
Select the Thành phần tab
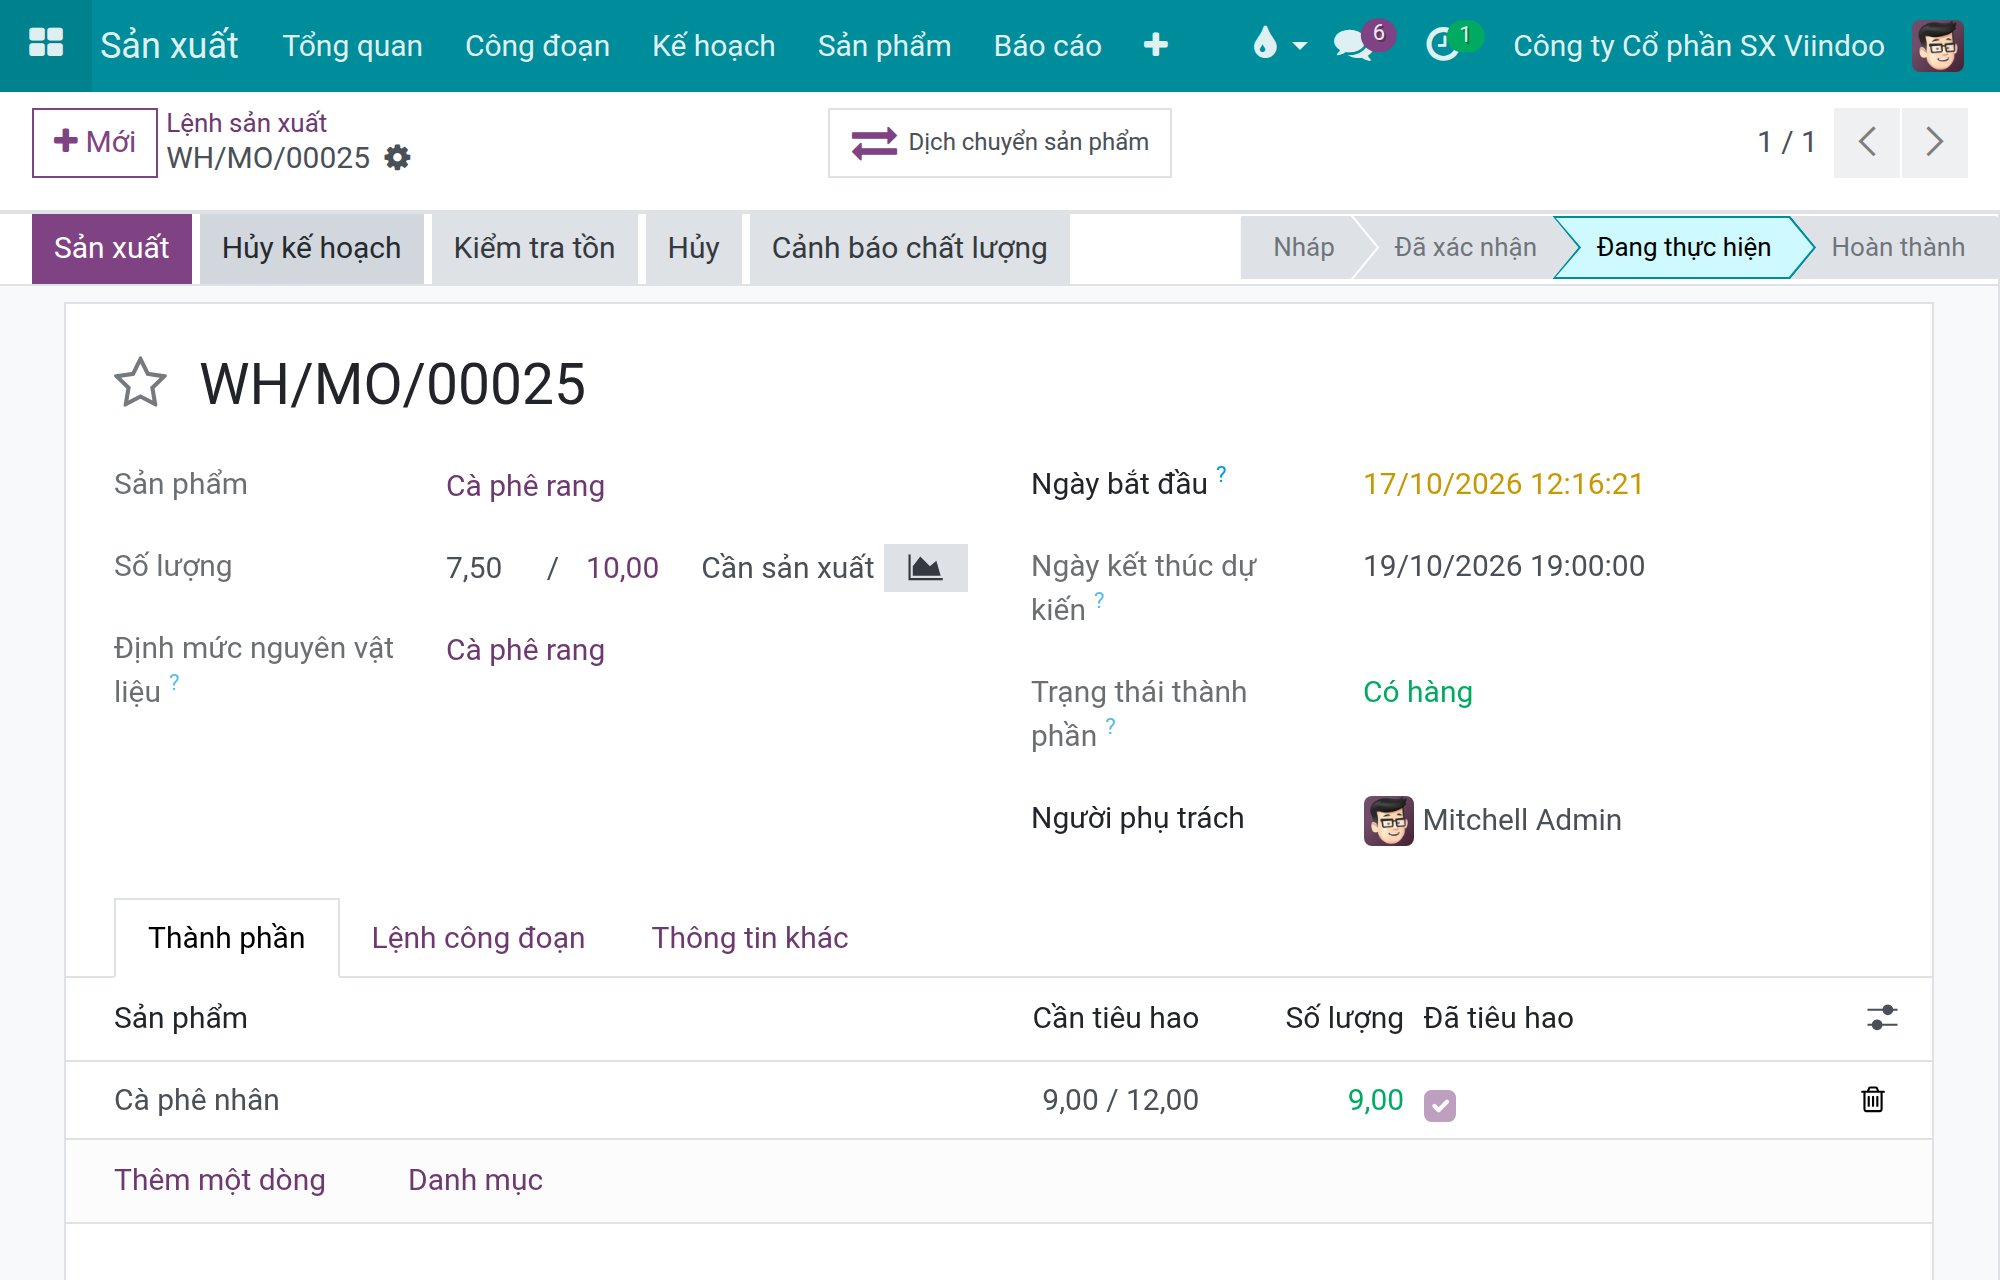tap(227, 938)
